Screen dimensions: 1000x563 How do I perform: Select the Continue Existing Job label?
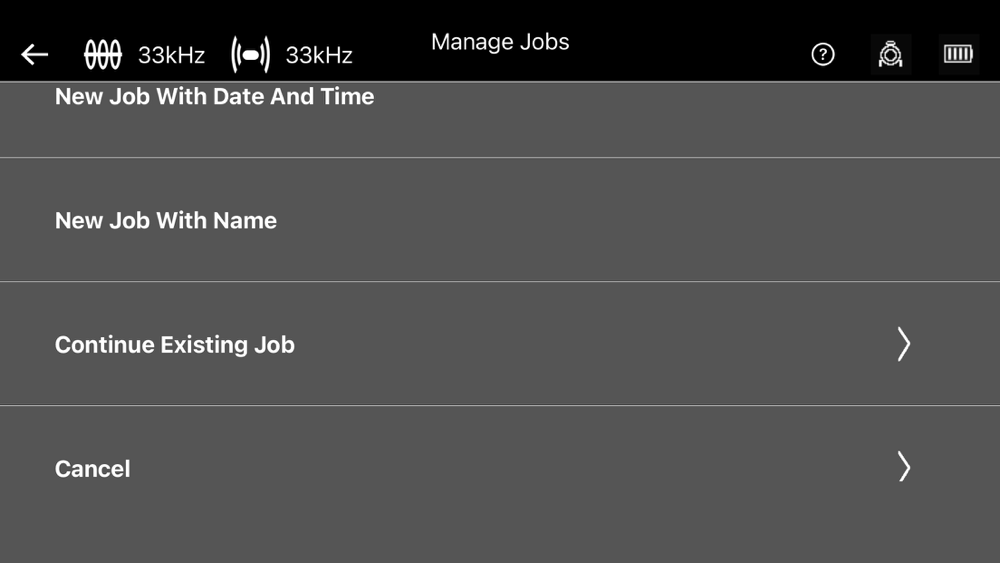click(175, 345)
